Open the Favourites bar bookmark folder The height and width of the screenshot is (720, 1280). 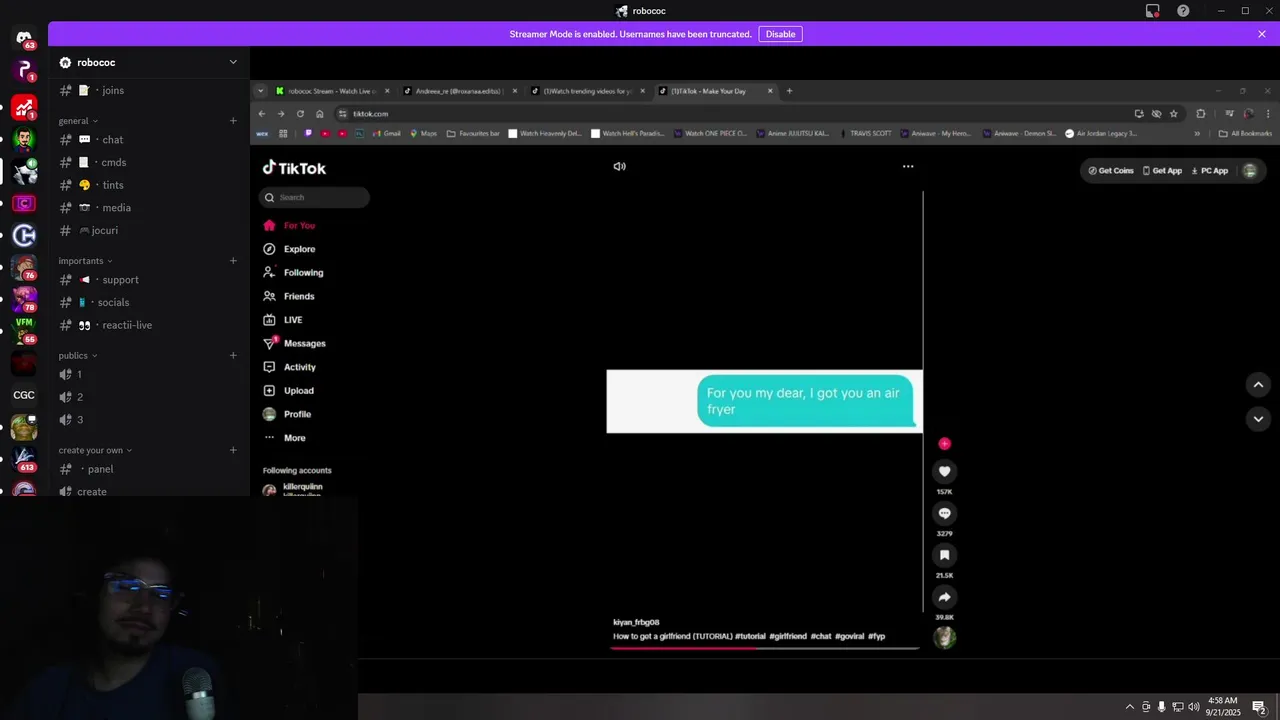[473, 133]
